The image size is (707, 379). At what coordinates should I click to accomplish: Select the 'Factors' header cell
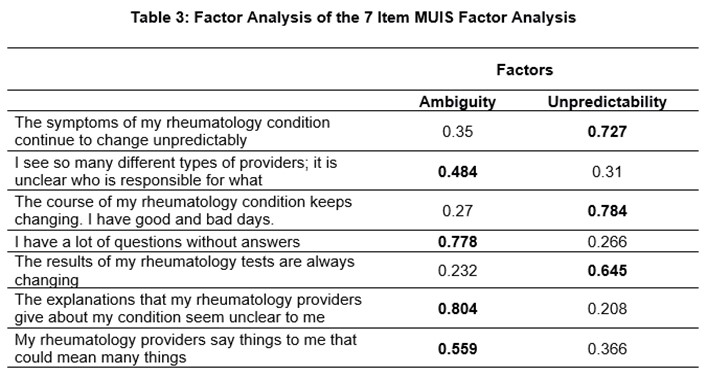tap(524, 70)
